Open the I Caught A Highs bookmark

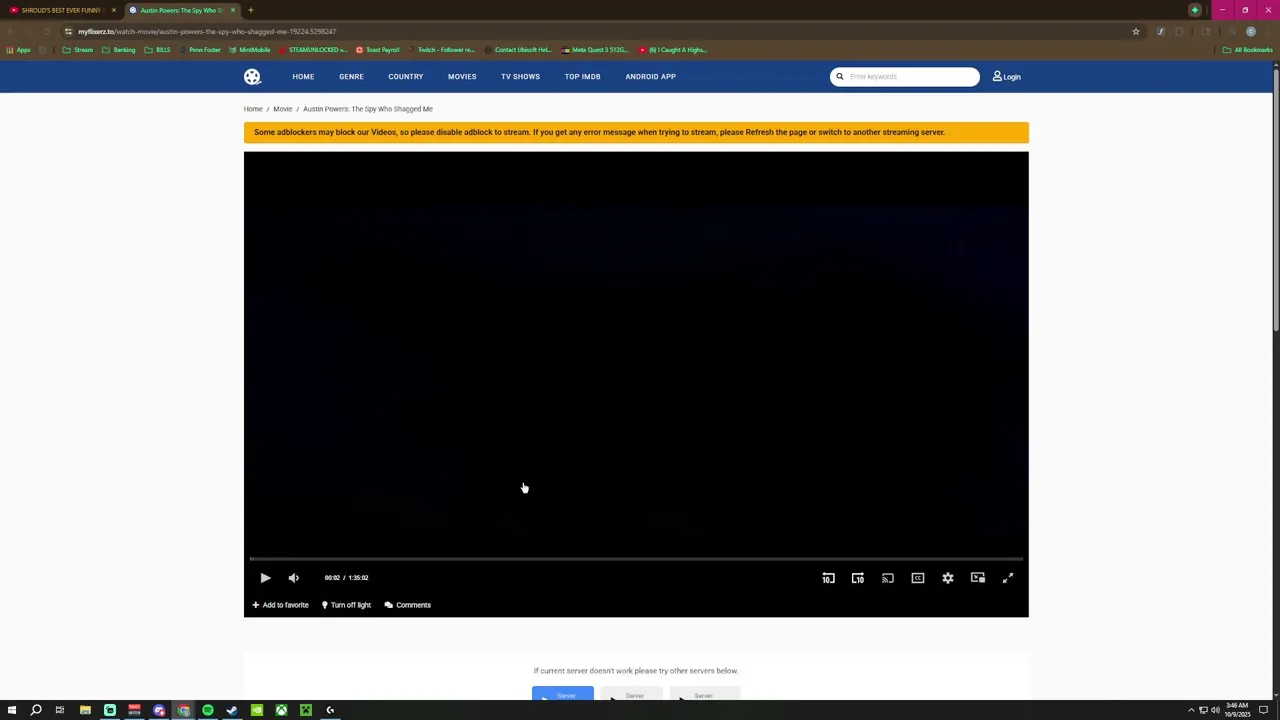[672, 50]
